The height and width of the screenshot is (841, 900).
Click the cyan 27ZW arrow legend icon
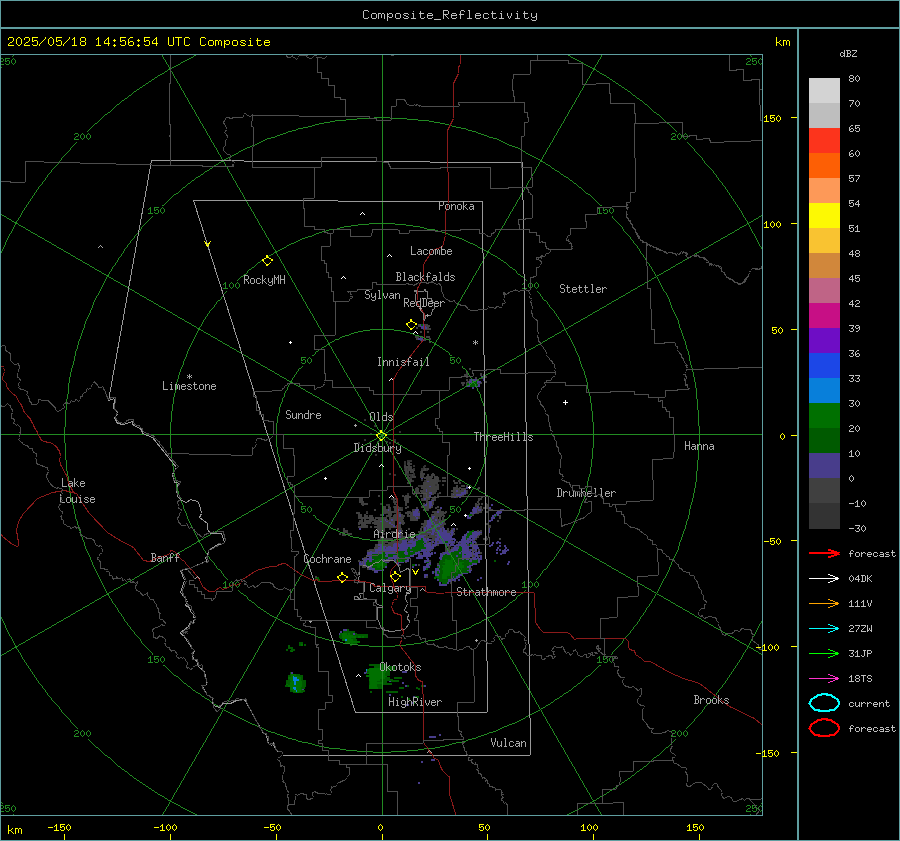pyautogui.click(x=824, y=629)
